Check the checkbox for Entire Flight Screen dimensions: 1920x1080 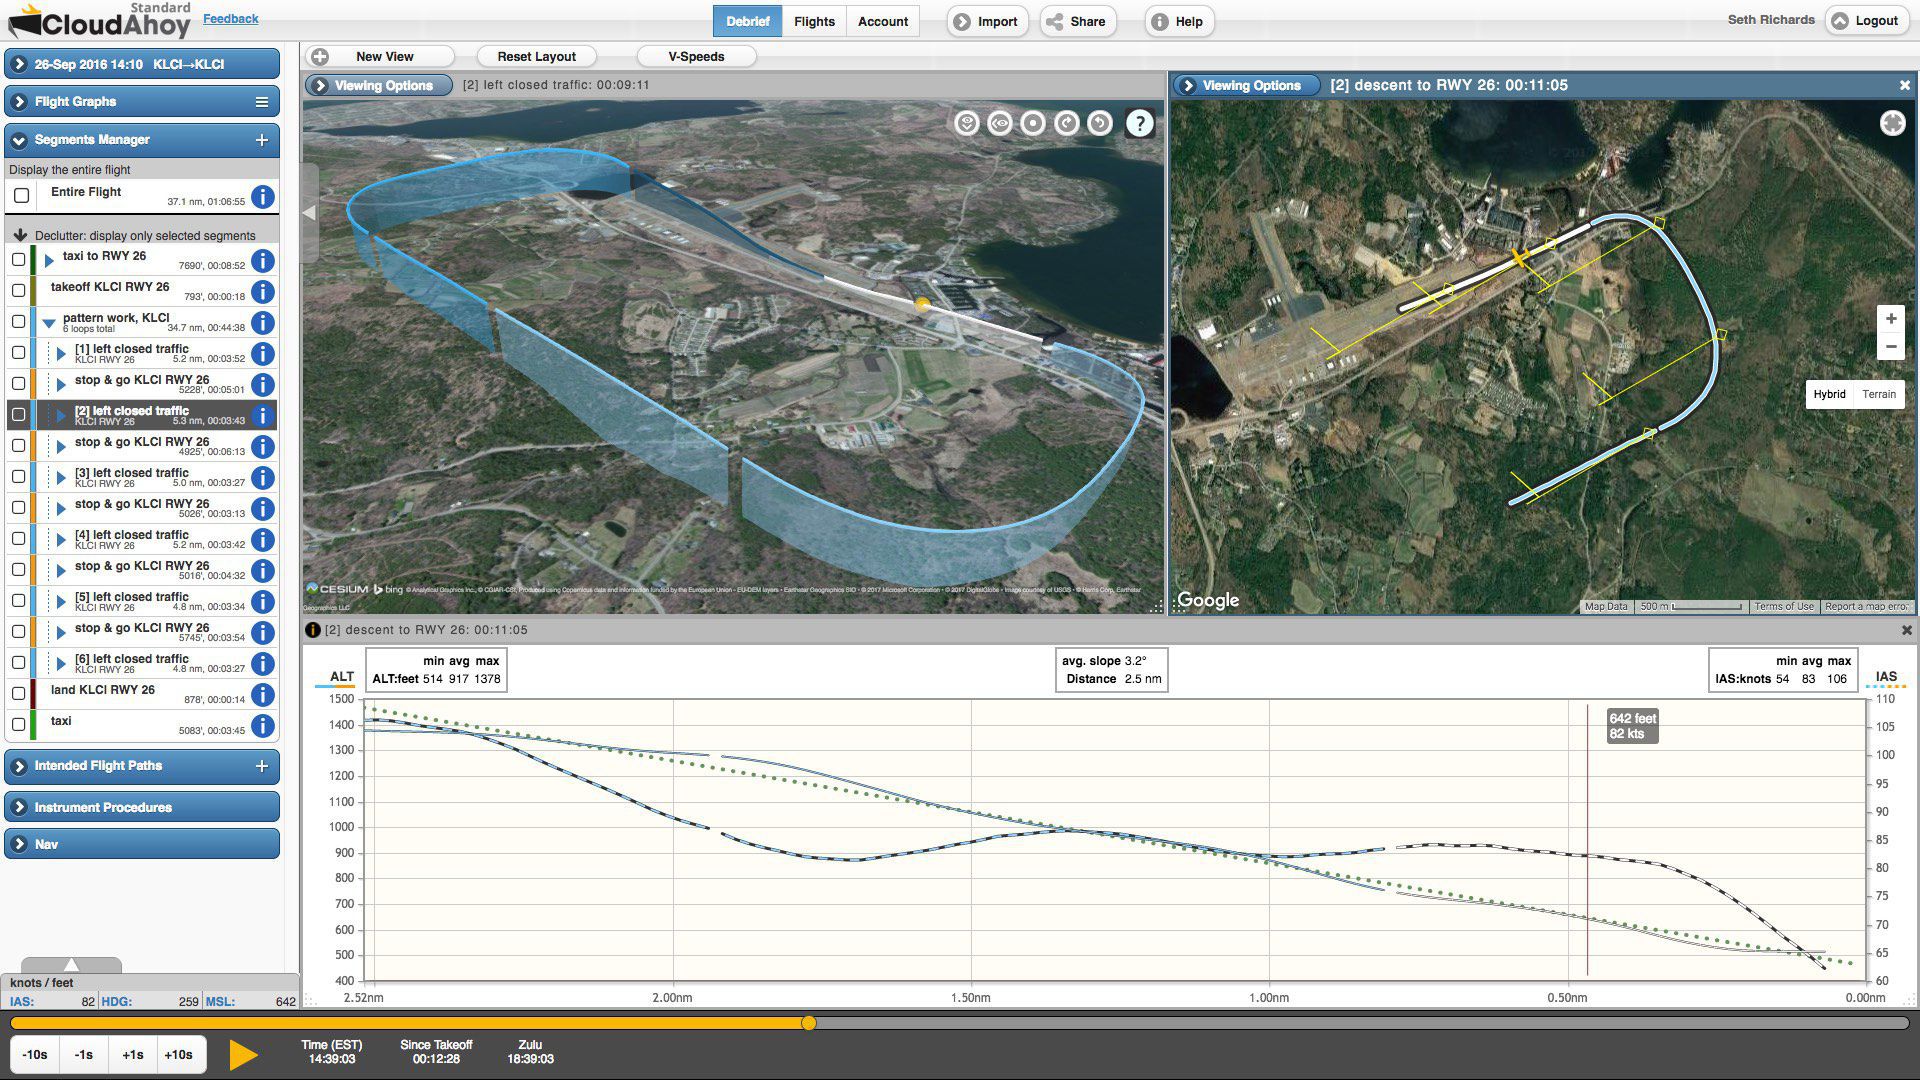(21, 196)
